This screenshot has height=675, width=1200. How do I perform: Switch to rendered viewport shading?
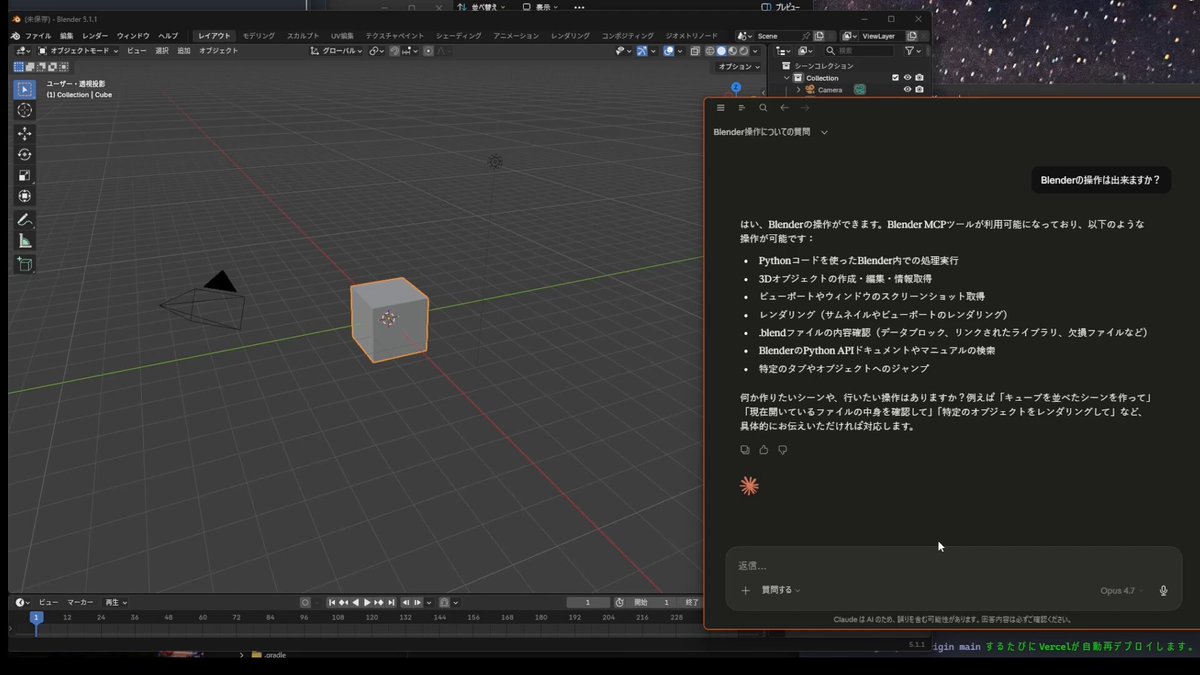743,51
